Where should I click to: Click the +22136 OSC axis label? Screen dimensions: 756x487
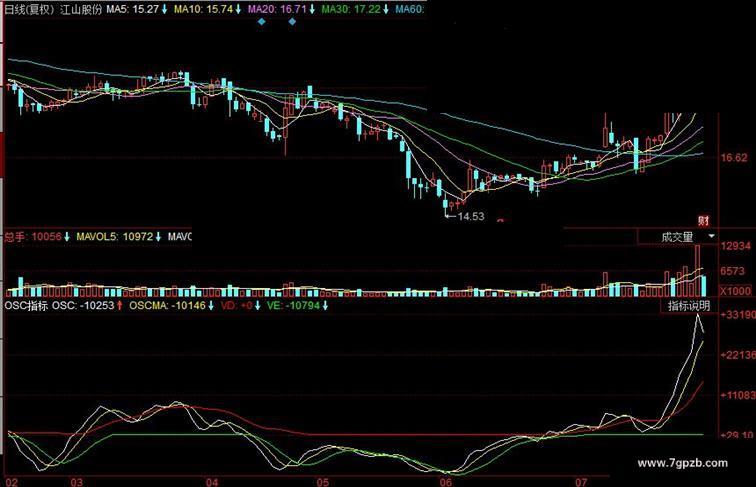click(738, 355)
